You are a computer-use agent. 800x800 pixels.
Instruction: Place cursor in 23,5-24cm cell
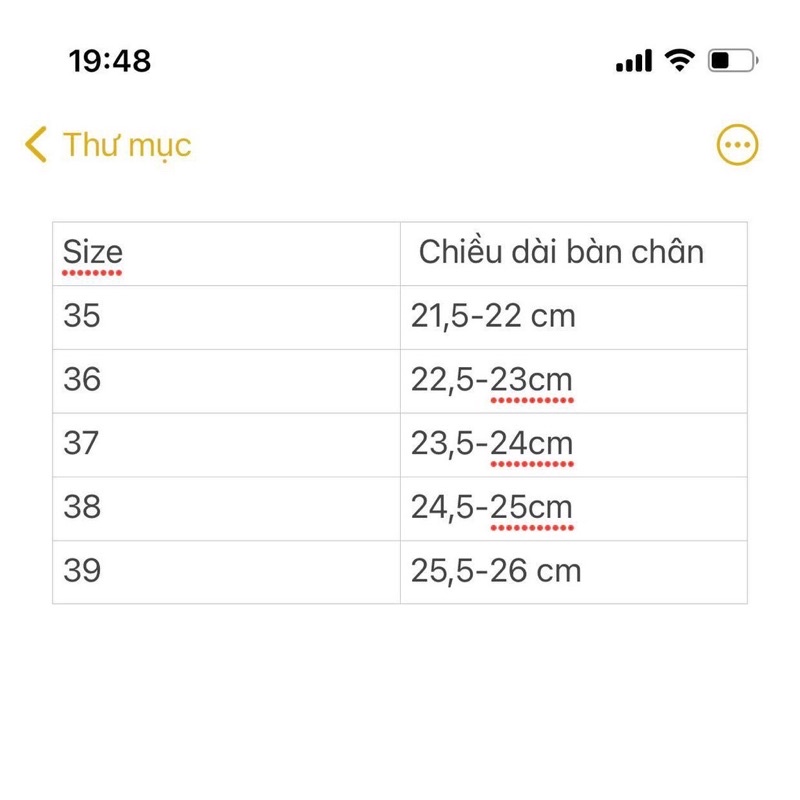[491, 443]
